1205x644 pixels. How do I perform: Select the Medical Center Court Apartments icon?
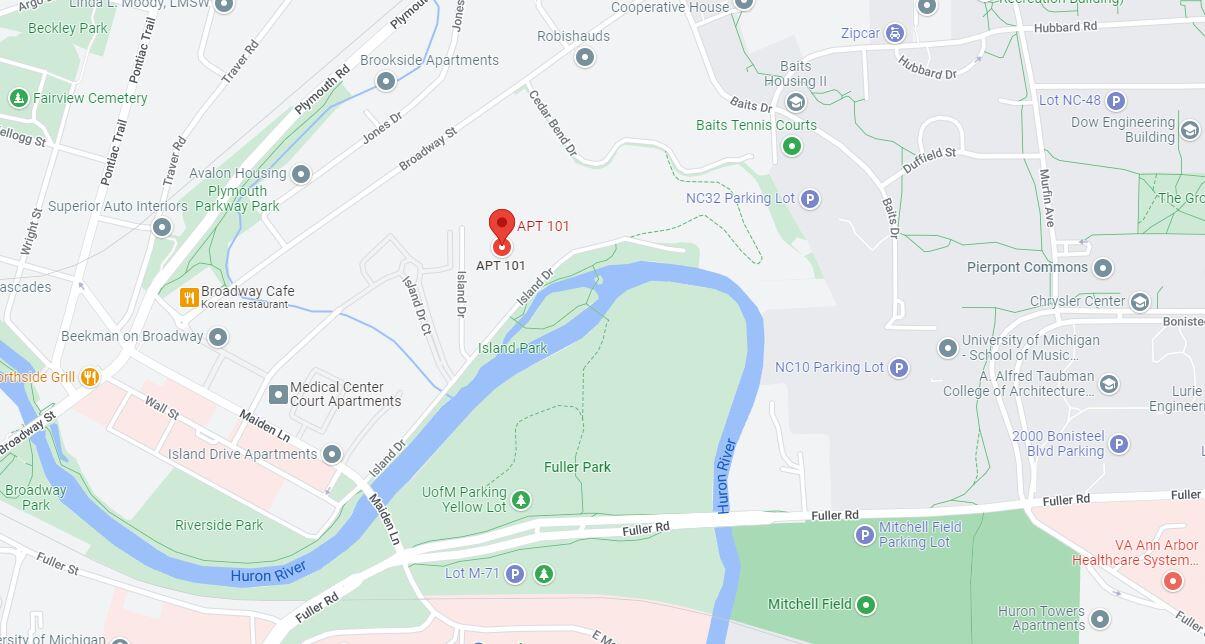tap(278, 394)
